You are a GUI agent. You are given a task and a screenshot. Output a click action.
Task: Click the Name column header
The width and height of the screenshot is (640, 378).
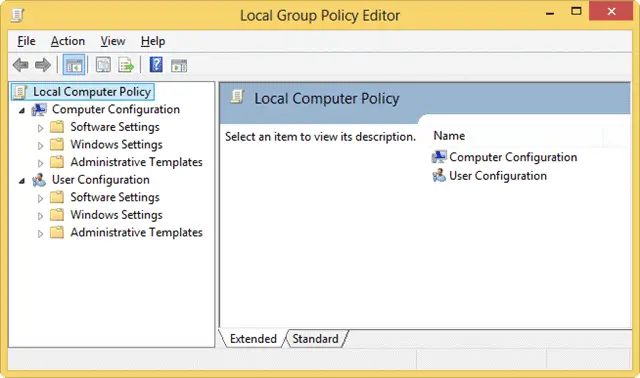[x=516, y=136]
